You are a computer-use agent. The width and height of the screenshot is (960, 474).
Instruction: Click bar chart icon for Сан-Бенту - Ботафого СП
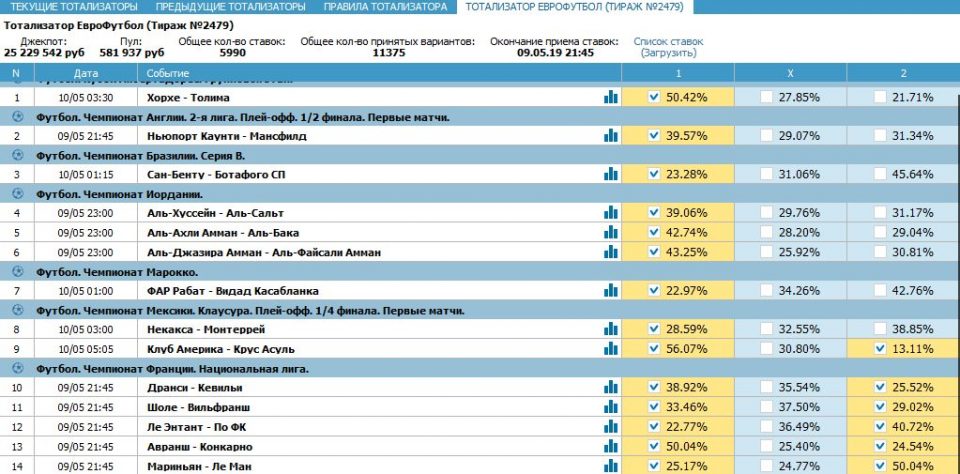pyautogui.click(x=610, y=174)
